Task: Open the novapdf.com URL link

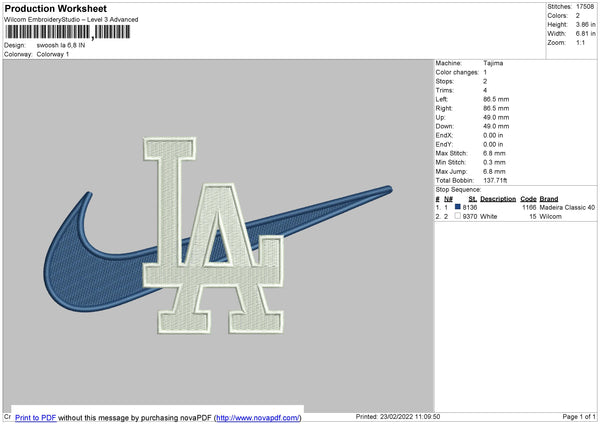Action: point(258,417)
